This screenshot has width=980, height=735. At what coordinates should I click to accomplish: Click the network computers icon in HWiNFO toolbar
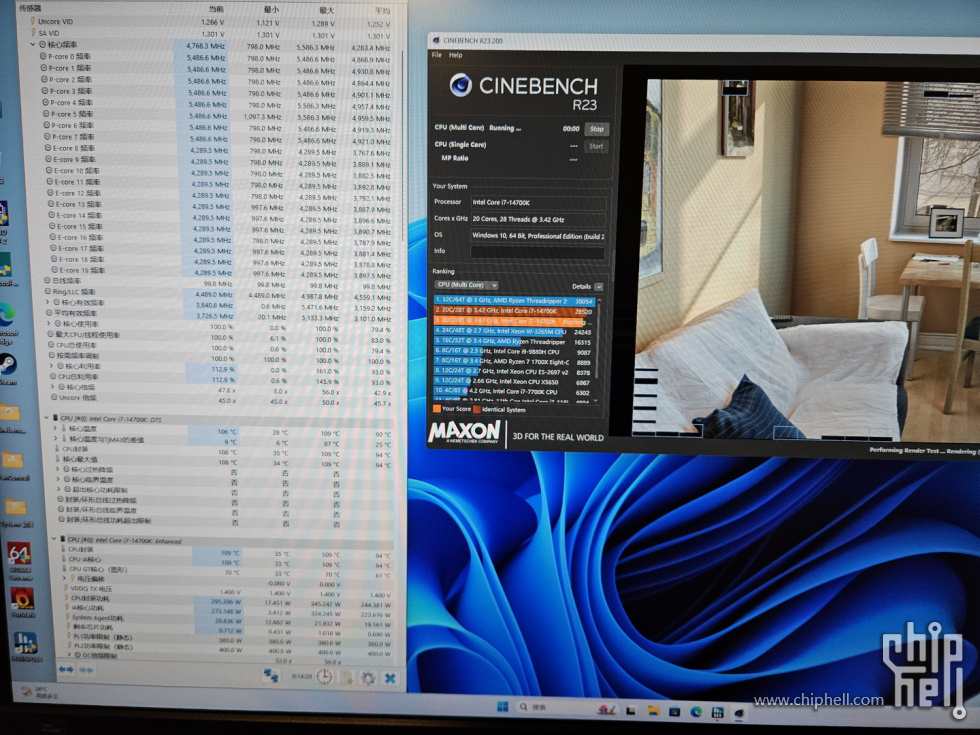tap(271, 676)
